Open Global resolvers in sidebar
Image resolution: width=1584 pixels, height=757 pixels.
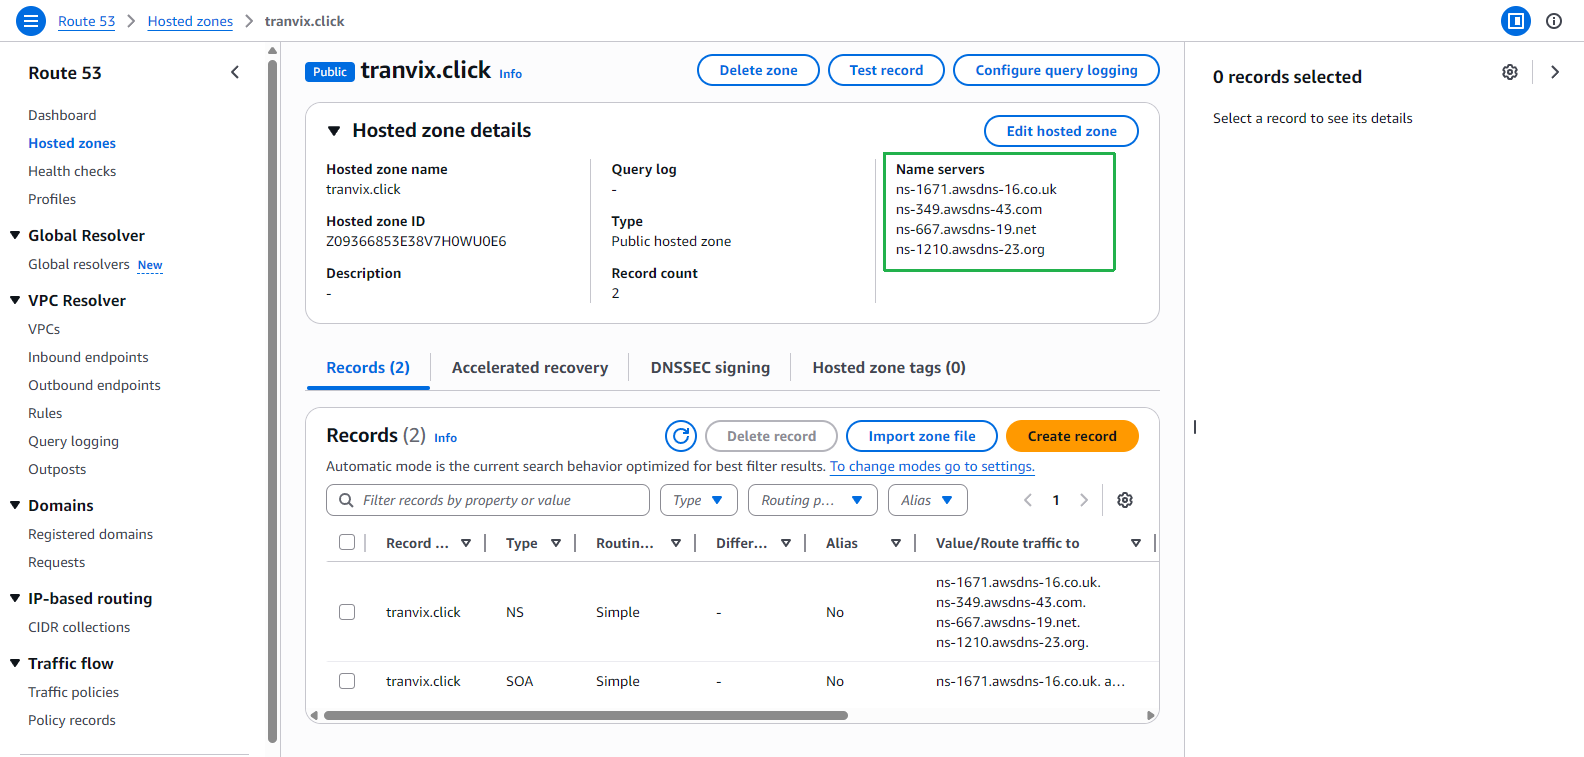click(x=79, y=264)
